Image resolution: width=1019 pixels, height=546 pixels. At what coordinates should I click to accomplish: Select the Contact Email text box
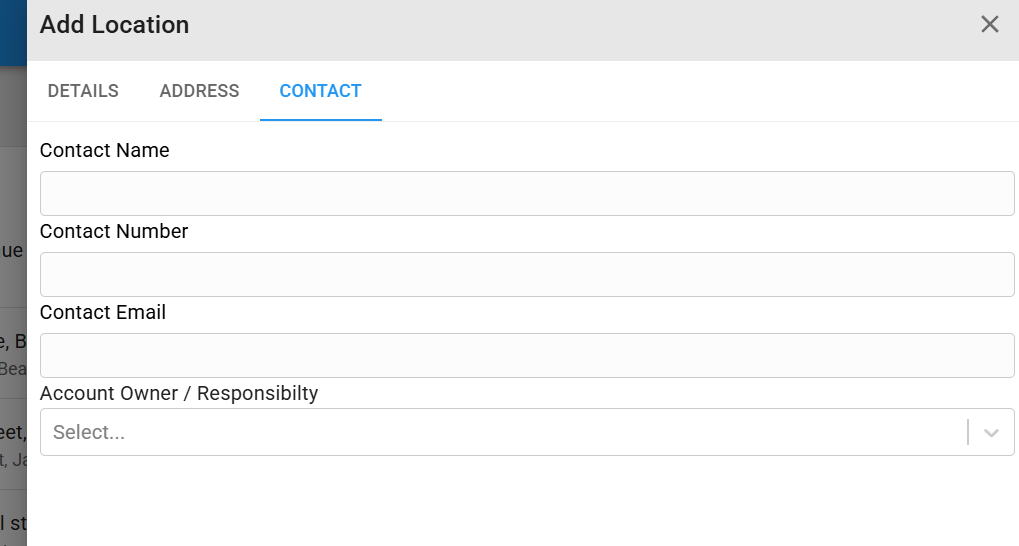coord(527,356)
